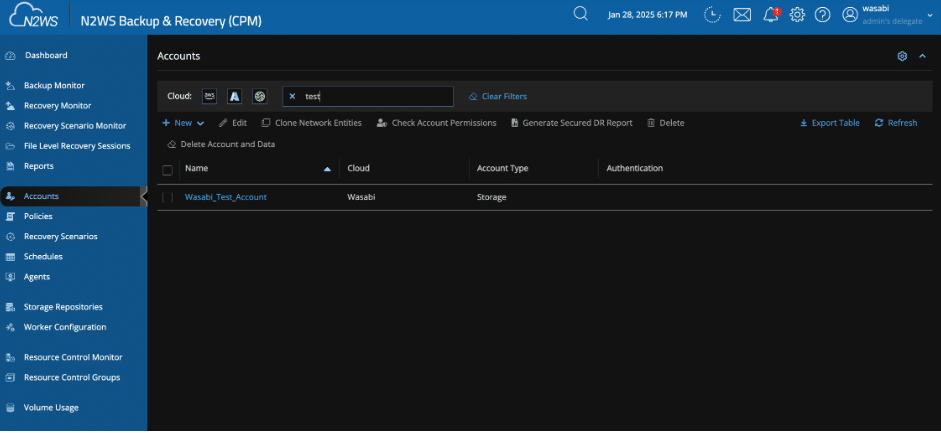This screenshot has width=941, height=433.
Task: Click the date and time display
Action: [x=647, y=15]
